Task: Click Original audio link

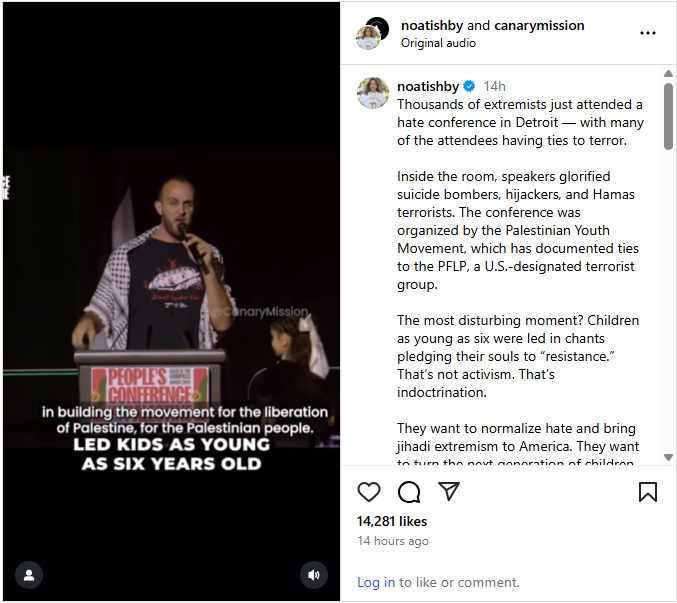Action: tap(438, 43)
